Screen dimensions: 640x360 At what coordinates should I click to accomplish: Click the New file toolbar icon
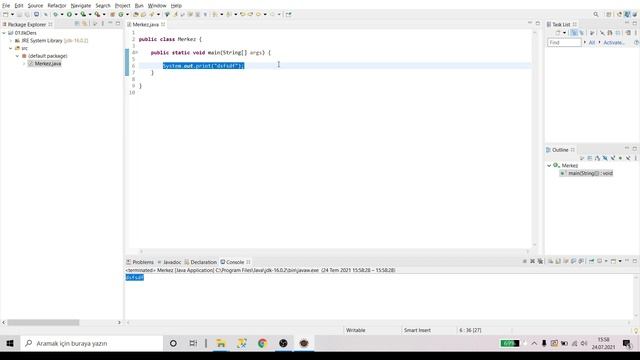coord(6,14)
